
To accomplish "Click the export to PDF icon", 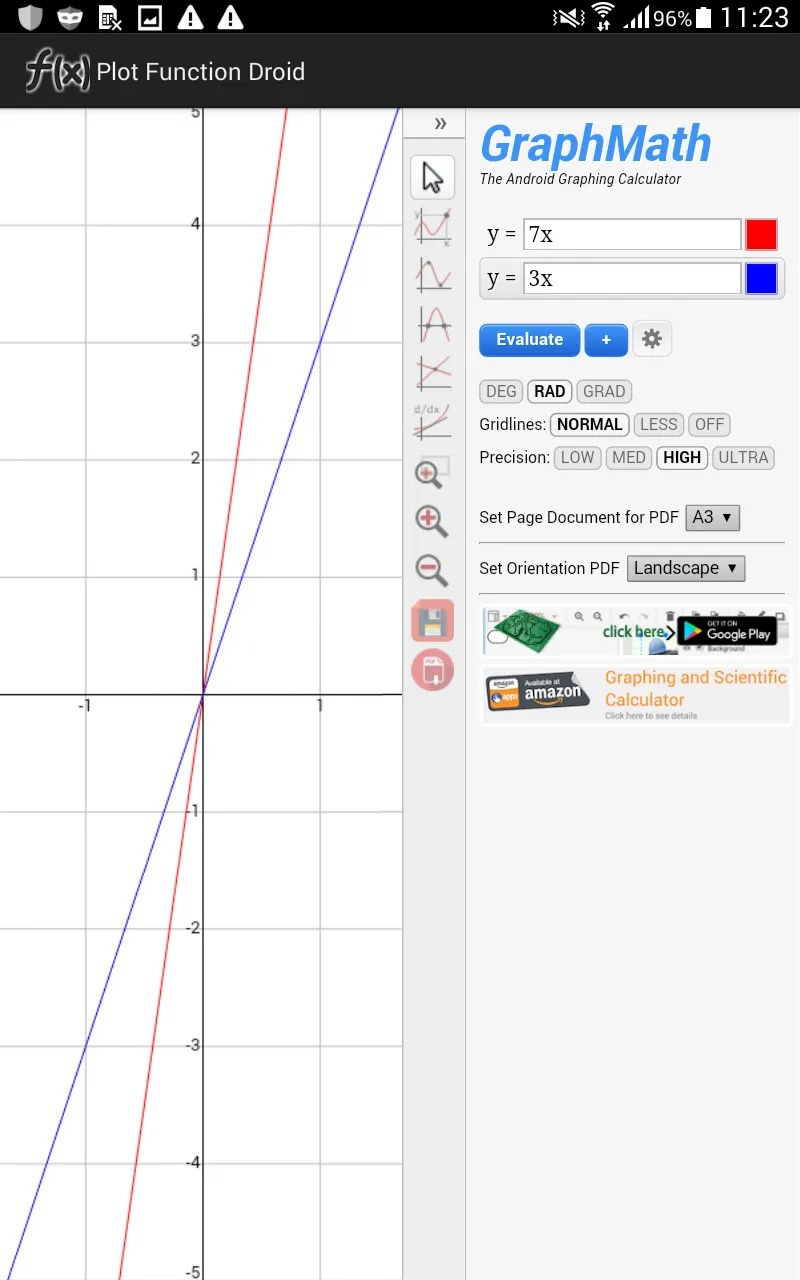I will click(x=432, y=670).
